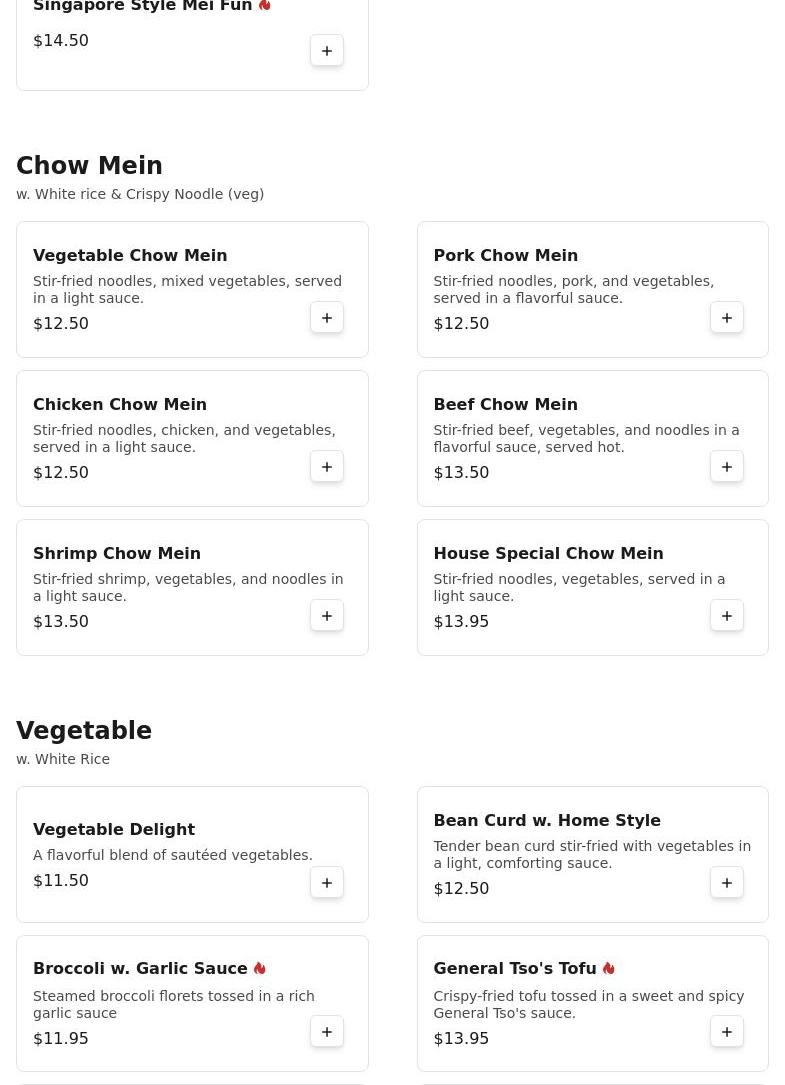Add General Tso's Tofu to cart
Image resolution: width=785 pixels, height=1085 pixels.
(x=727, y=1032)
